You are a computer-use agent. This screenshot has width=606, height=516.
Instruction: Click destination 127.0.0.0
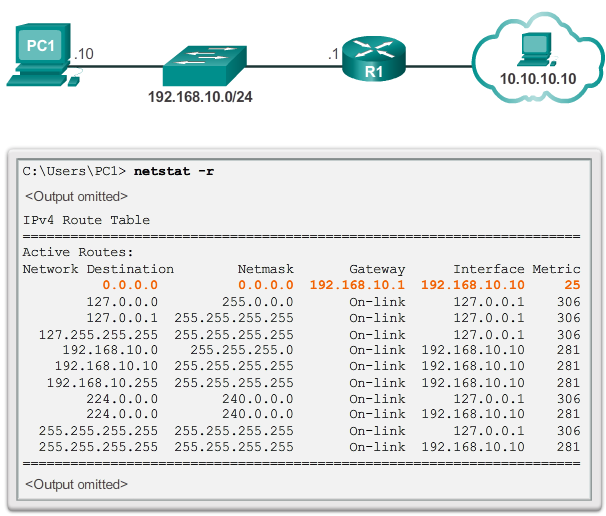click(122, 301)
